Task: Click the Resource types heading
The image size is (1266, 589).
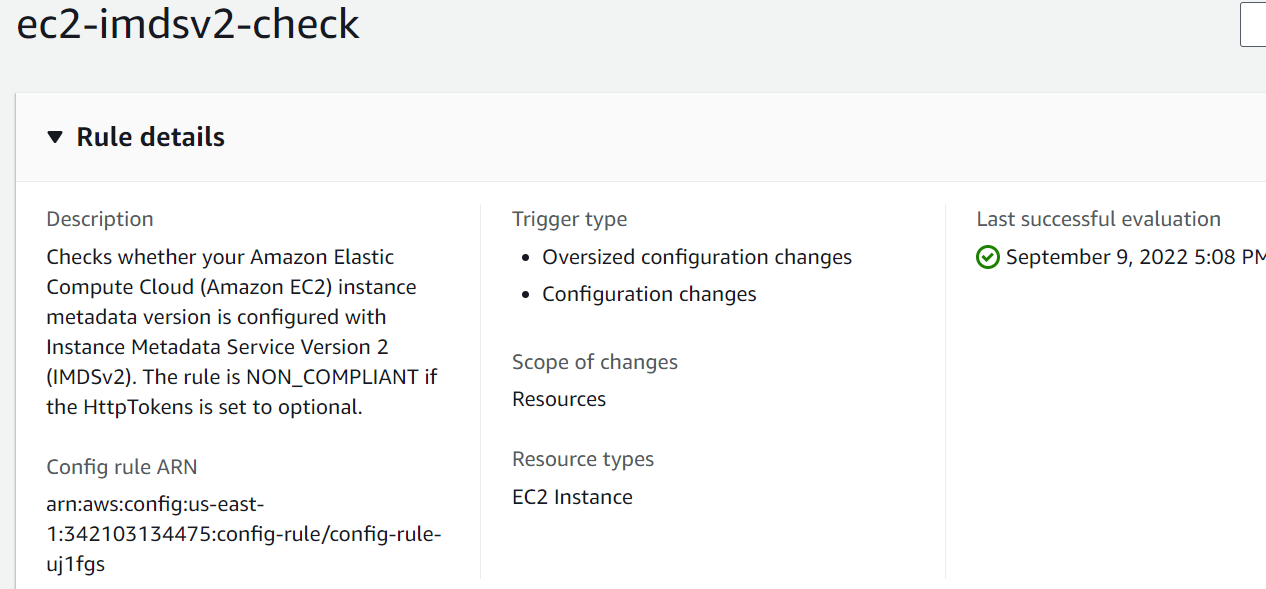Action: [583, 459]
